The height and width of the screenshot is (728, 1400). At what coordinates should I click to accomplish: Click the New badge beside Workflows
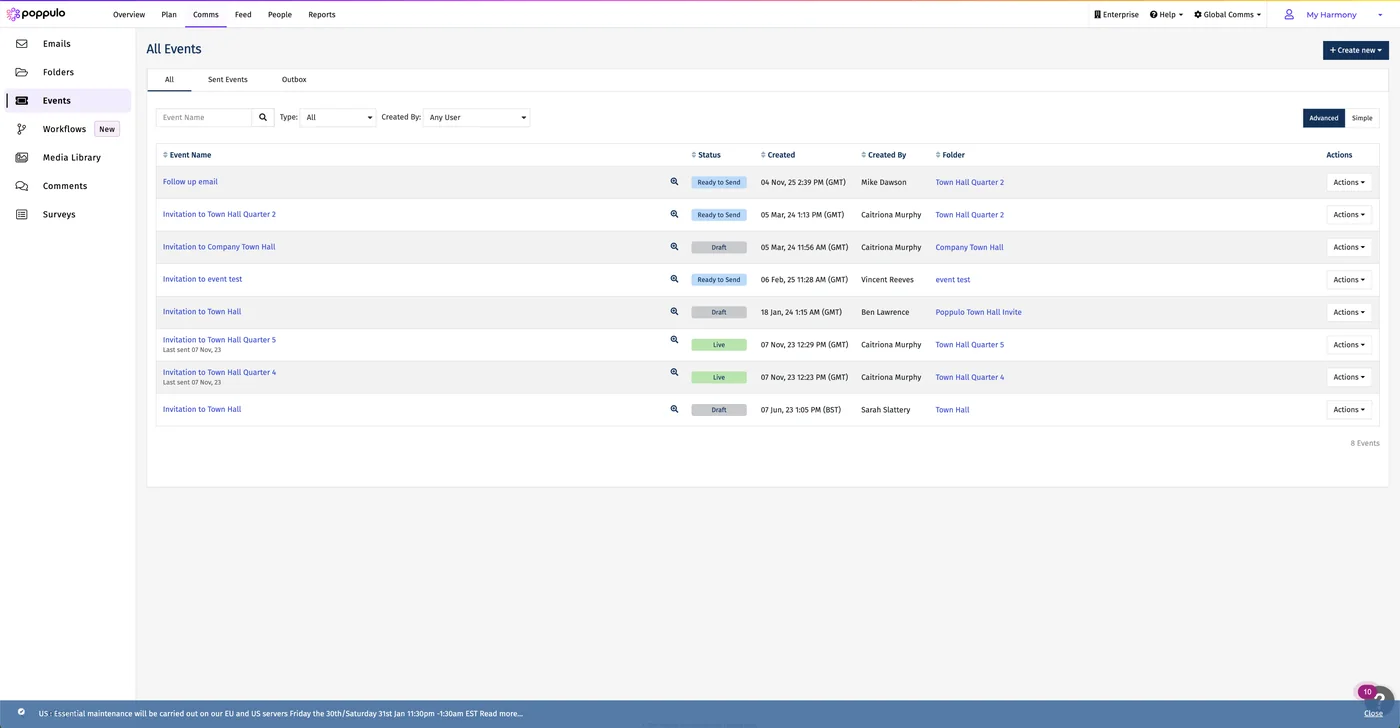[x=107, y=129]
